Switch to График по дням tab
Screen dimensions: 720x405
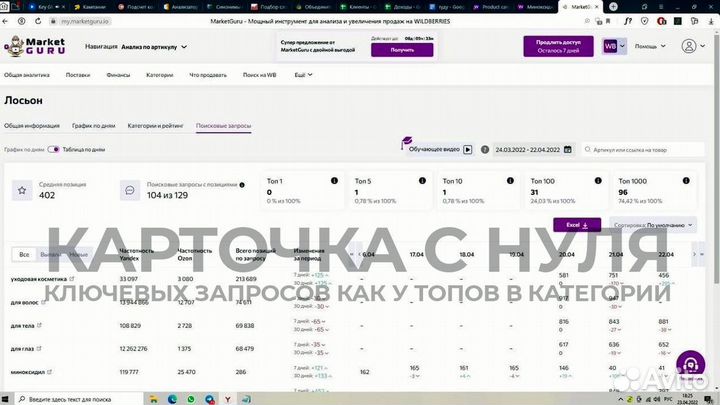coord(94,125)
